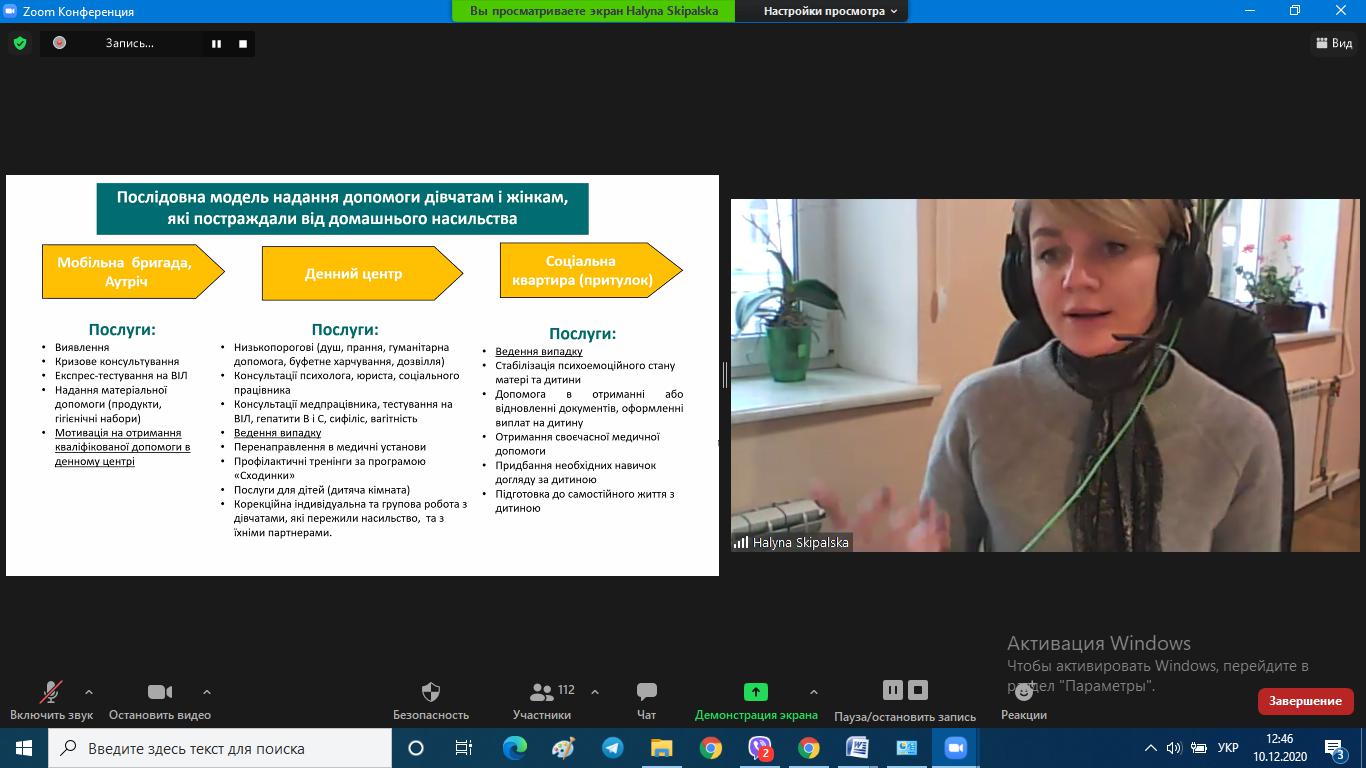Open the Participants panel

pyautogui.click(x=542, y=693)
